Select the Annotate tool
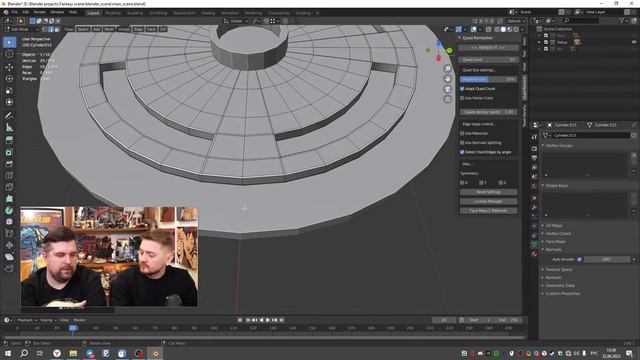640x360 pixels. pos(9,116)
